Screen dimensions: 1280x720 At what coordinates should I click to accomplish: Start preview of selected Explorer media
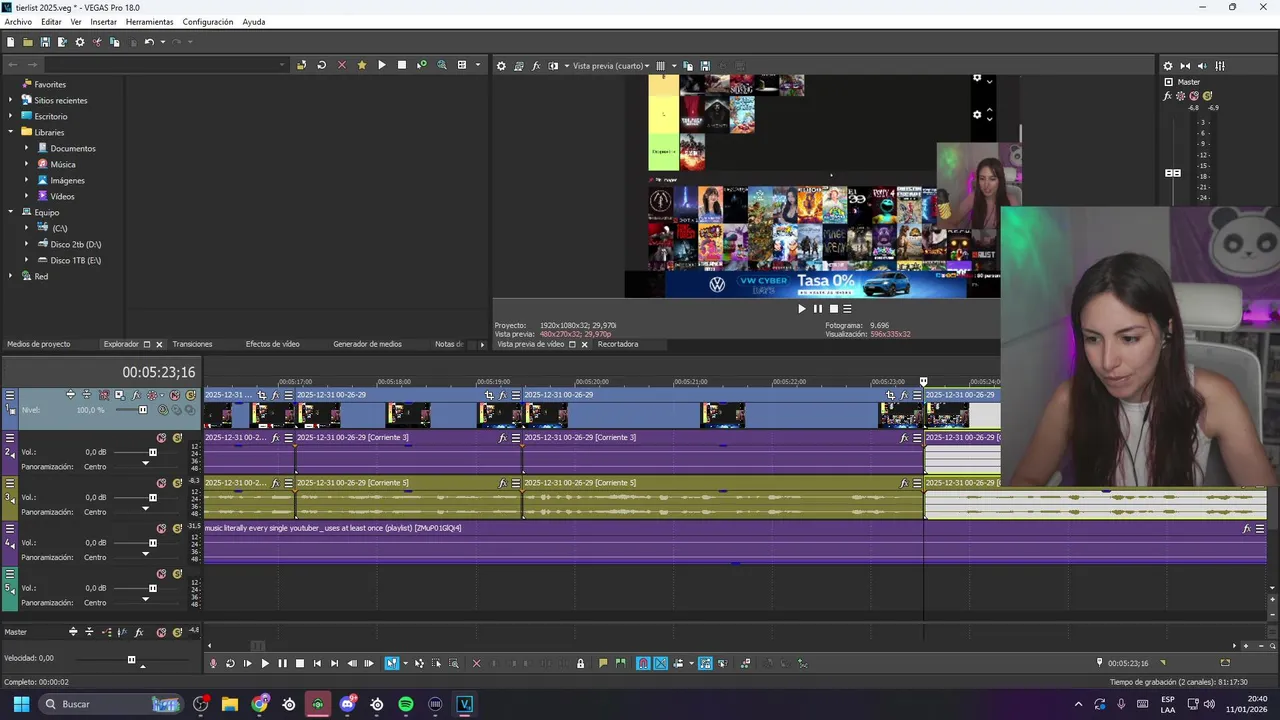point(381,65)
